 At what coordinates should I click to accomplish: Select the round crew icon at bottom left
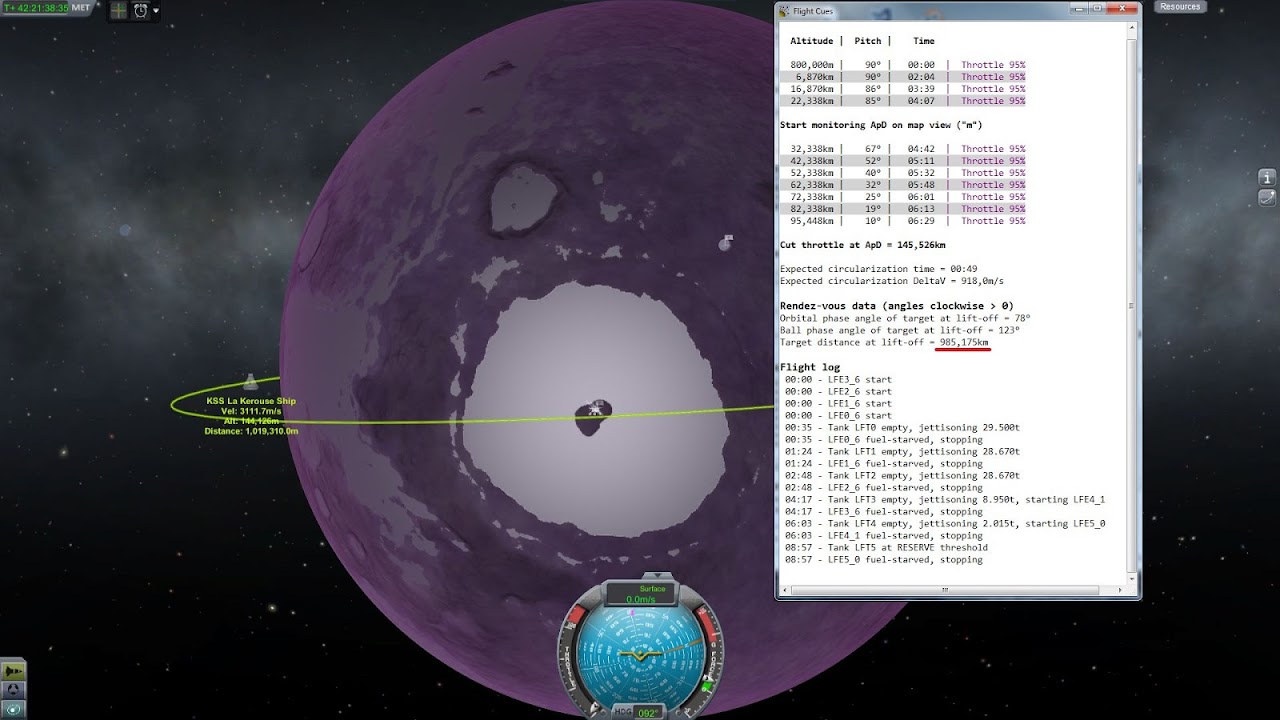point(13,690)
